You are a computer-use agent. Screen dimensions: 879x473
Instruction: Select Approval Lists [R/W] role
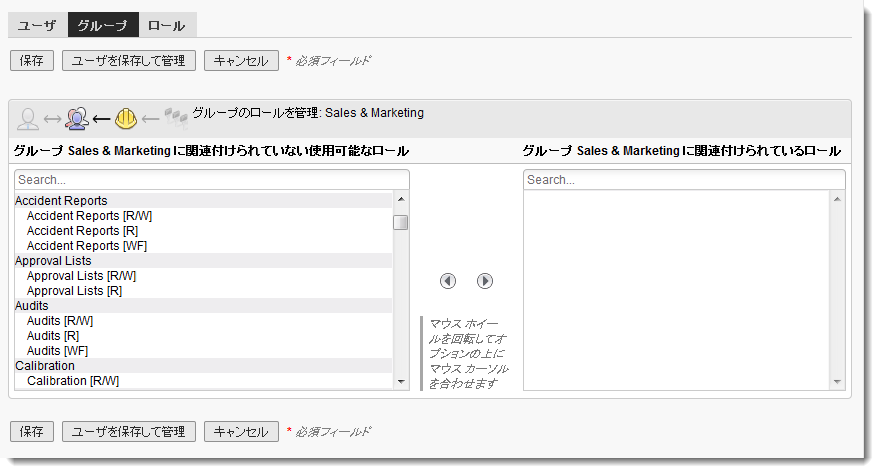click(203, 276)
